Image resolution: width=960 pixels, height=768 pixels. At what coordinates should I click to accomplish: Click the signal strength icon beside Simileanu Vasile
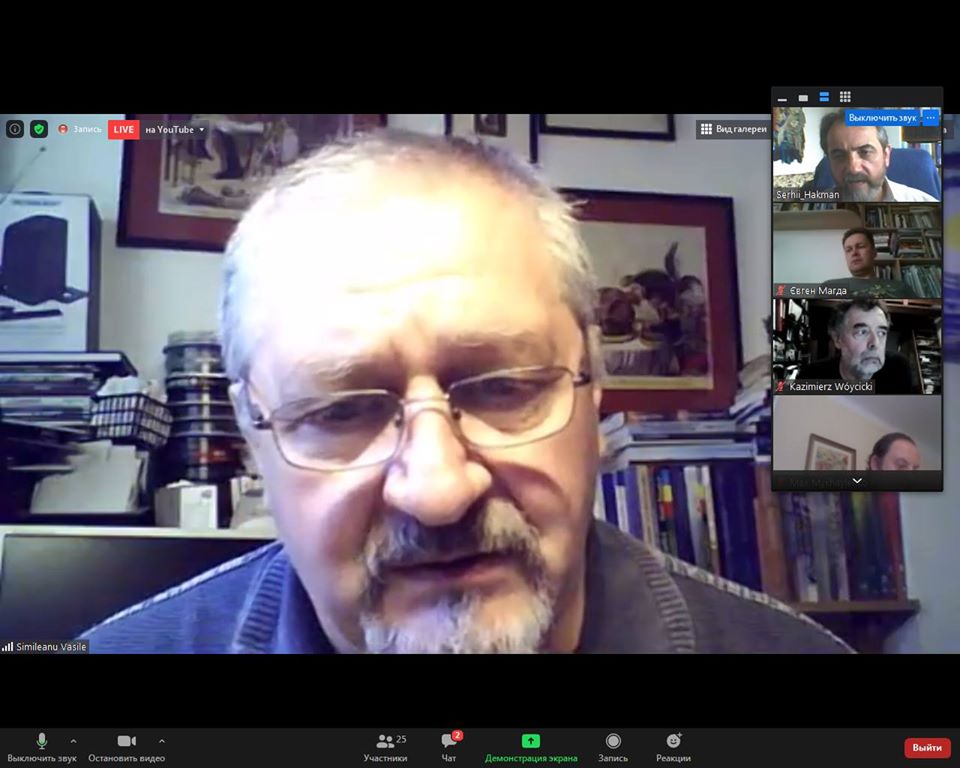[x=7, y=647]
